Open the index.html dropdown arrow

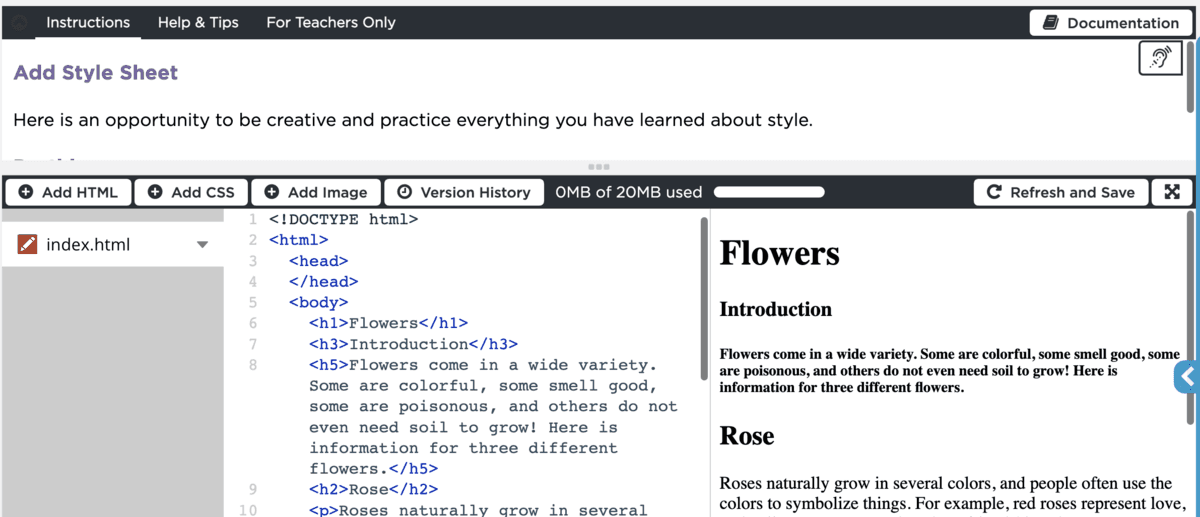(202, 245)
